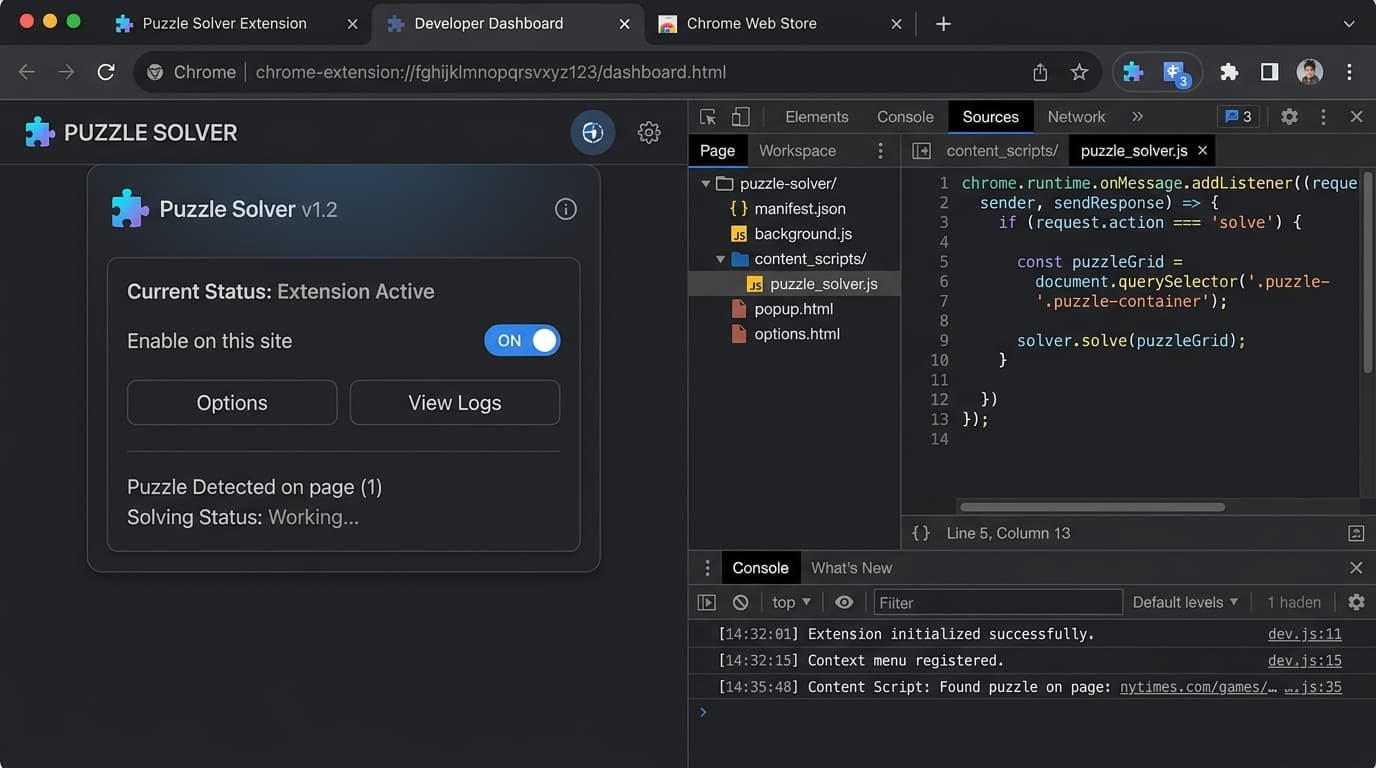The width and height of the screenshot is (1376, 768).
Task: Click the pretty-print braces icon below the code
Action: tap(920, 533)
